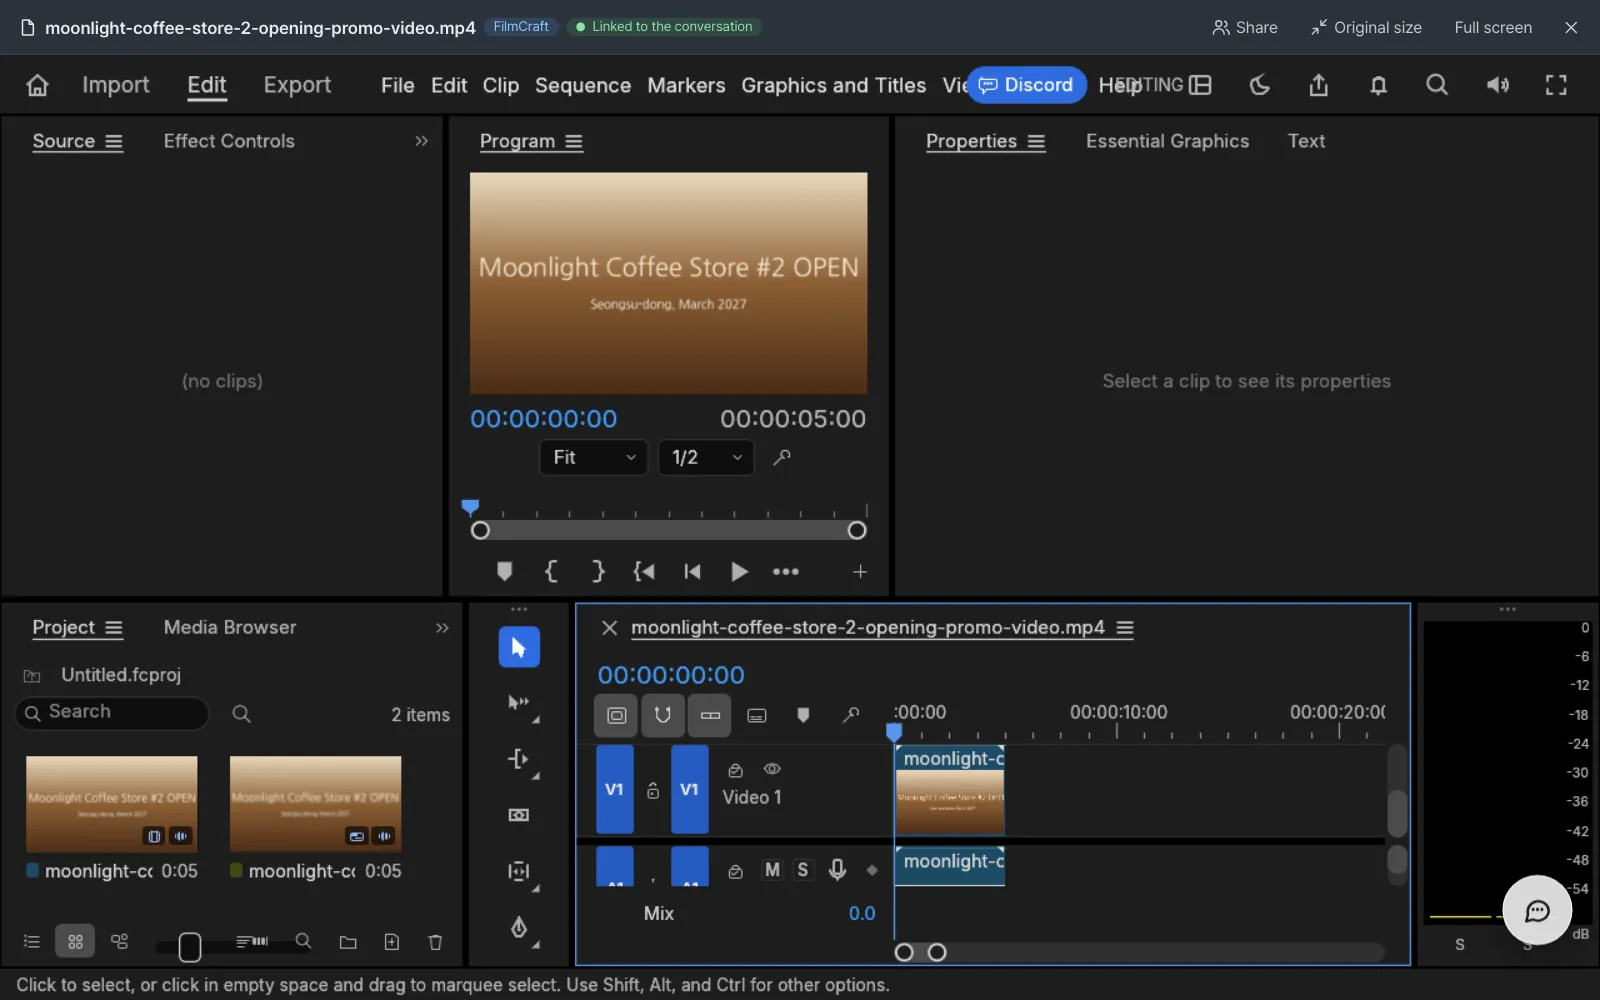This screenshot has width=1600, height=1000.
Task: Click the Share button
Action: pyautogui.click(x=1245, y=27)
